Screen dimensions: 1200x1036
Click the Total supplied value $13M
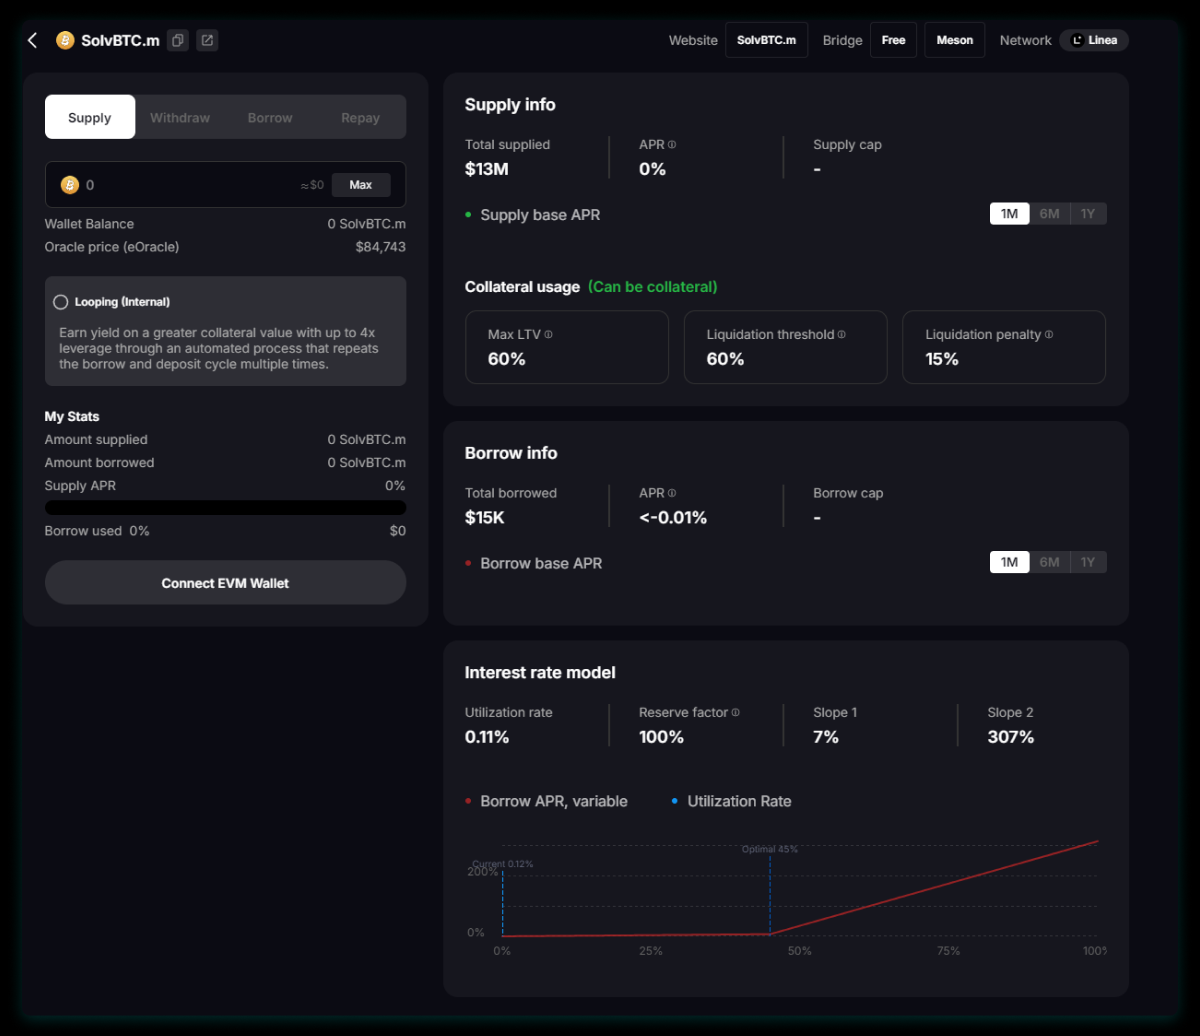pyautogui.click(x=487, y=169)
